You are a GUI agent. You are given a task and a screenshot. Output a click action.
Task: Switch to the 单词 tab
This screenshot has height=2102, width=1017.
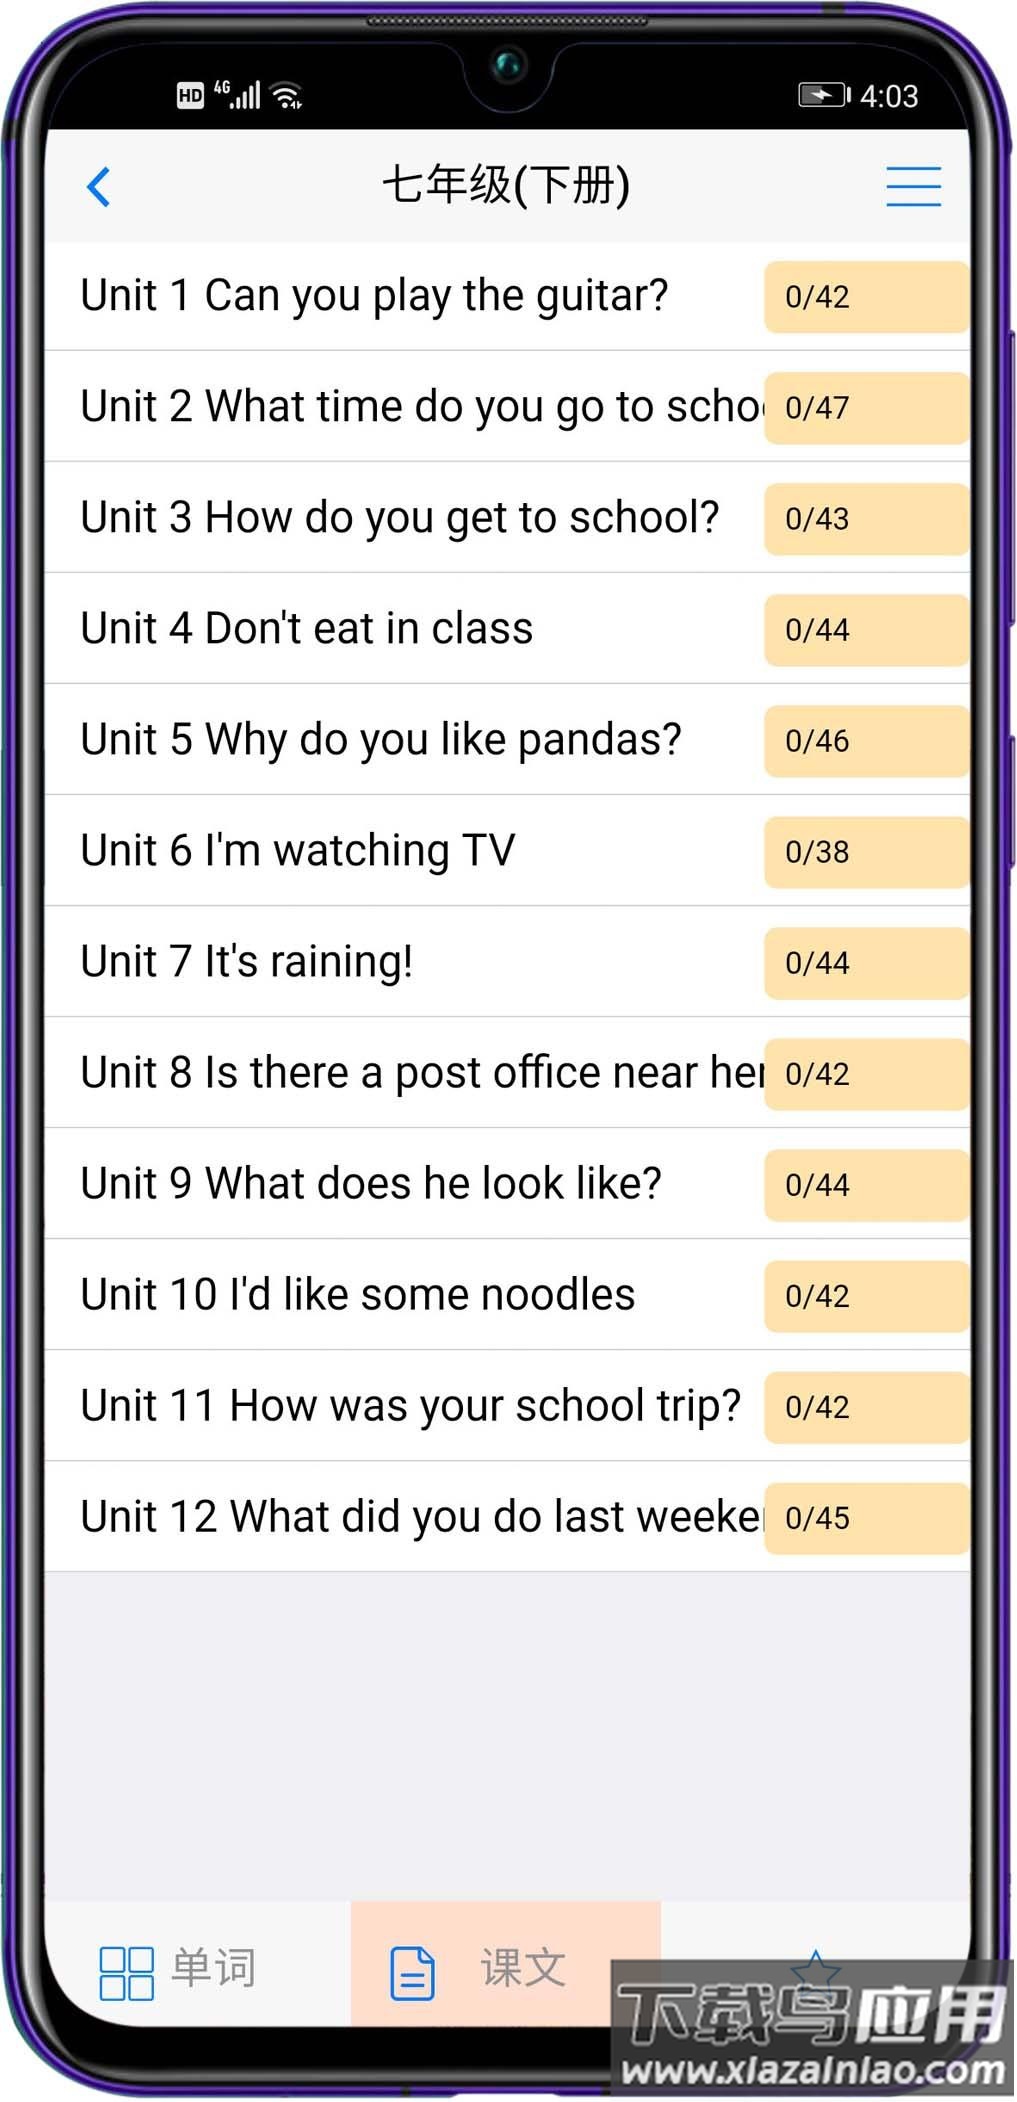coord(213,1968)
